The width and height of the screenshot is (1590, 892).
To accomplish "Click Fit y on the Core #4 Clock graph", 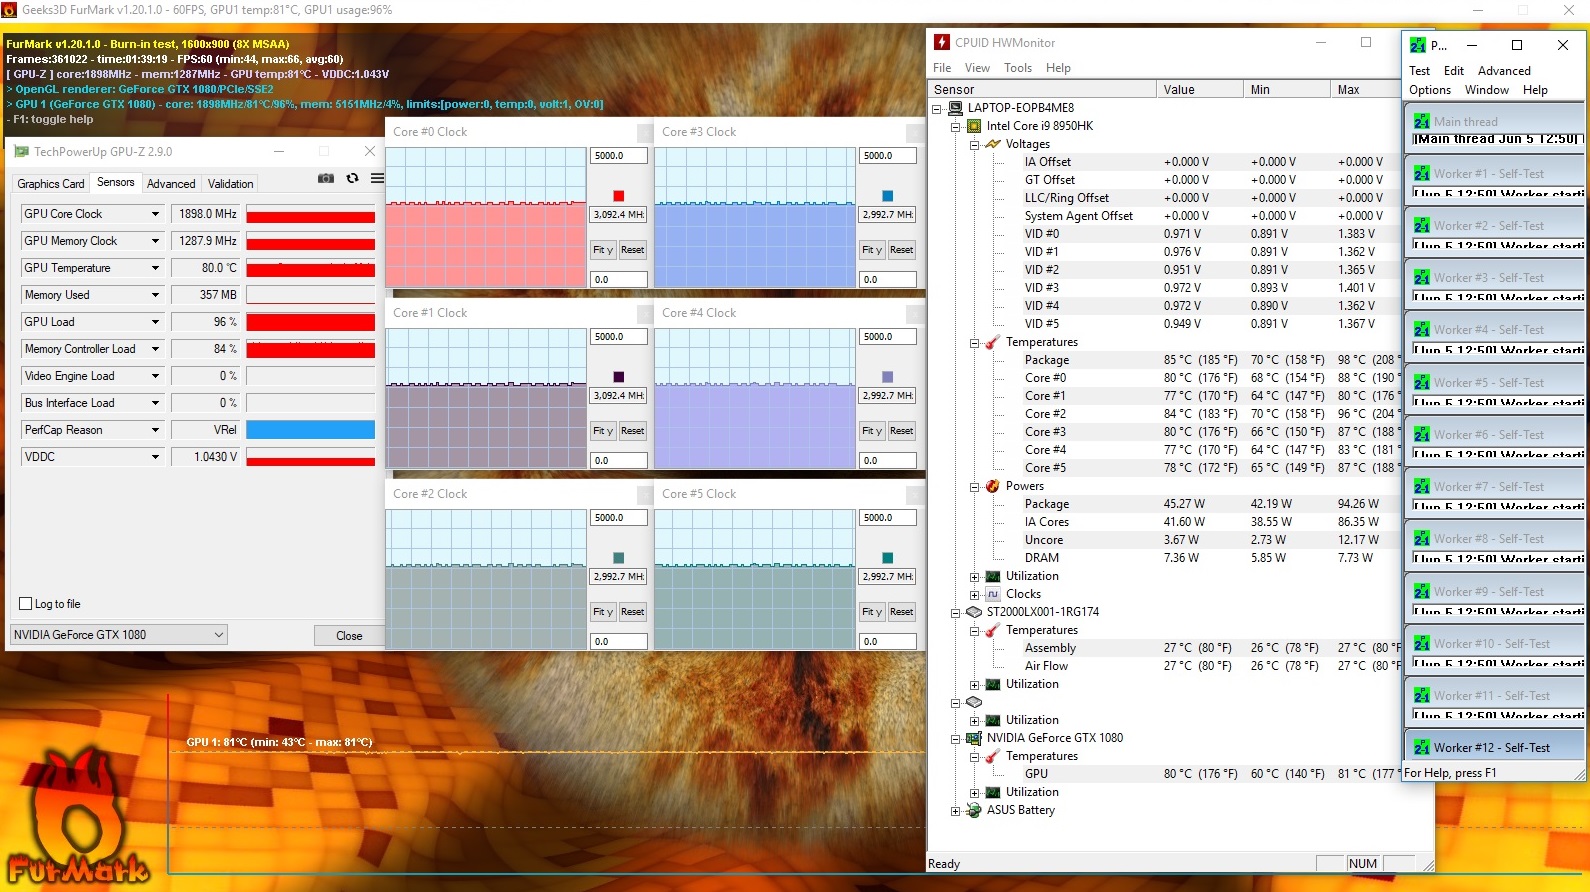I will pyautogui.click(x=872, y=431).
